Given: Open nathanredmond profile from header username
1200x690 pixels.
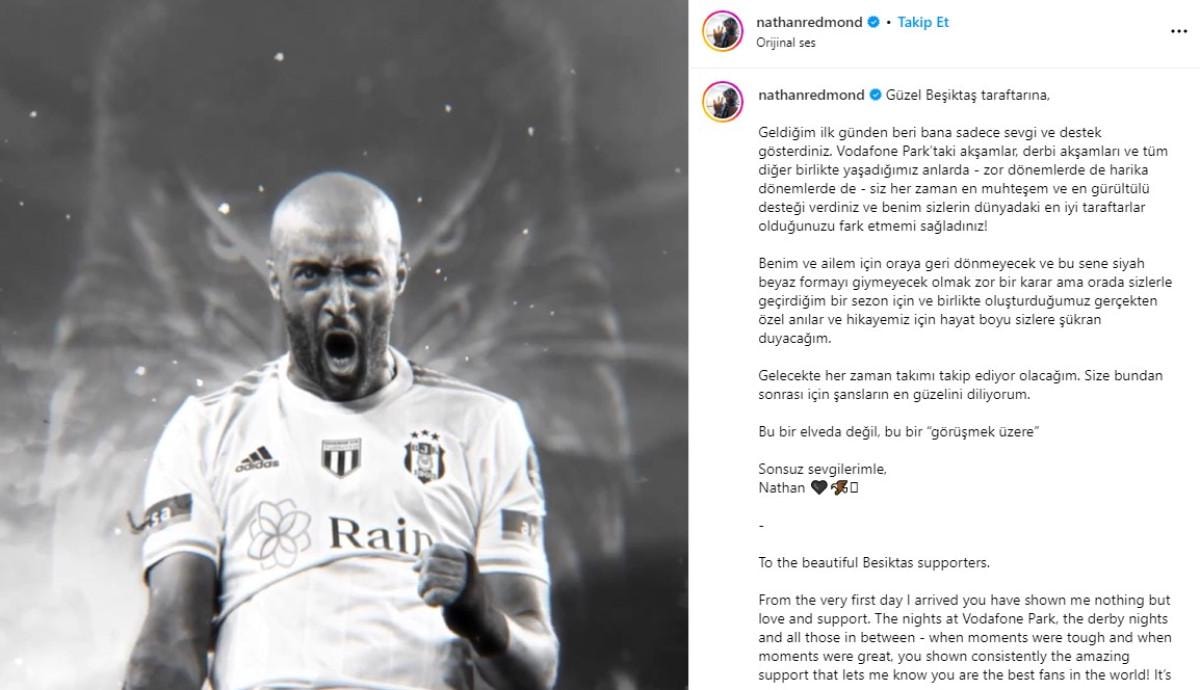Looking at the screenshot, I should click(x=810, y=22).
